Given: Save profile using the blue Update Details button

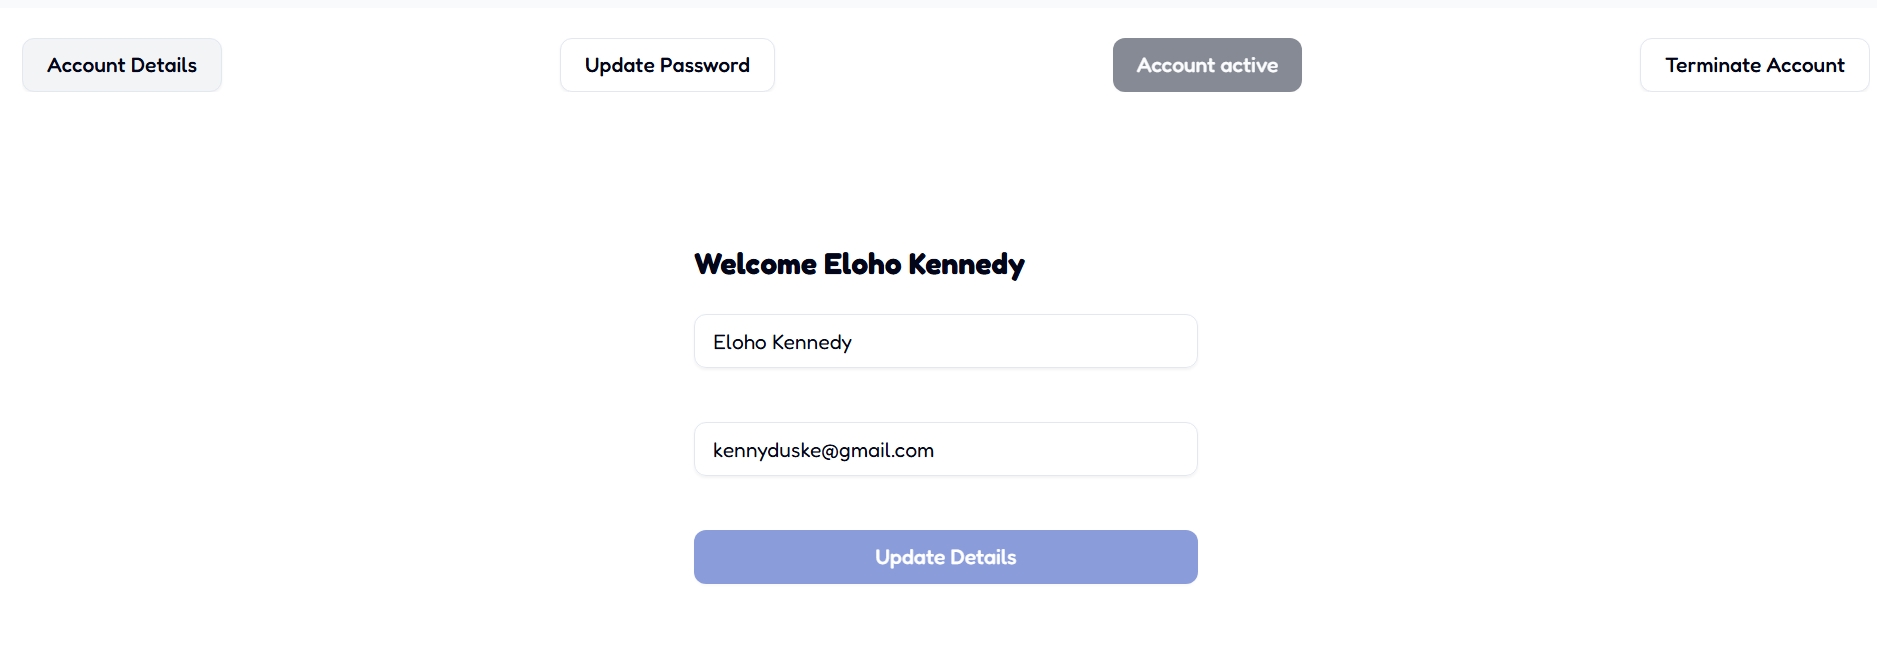Looking at the screenshot, I should click(946, 557).
